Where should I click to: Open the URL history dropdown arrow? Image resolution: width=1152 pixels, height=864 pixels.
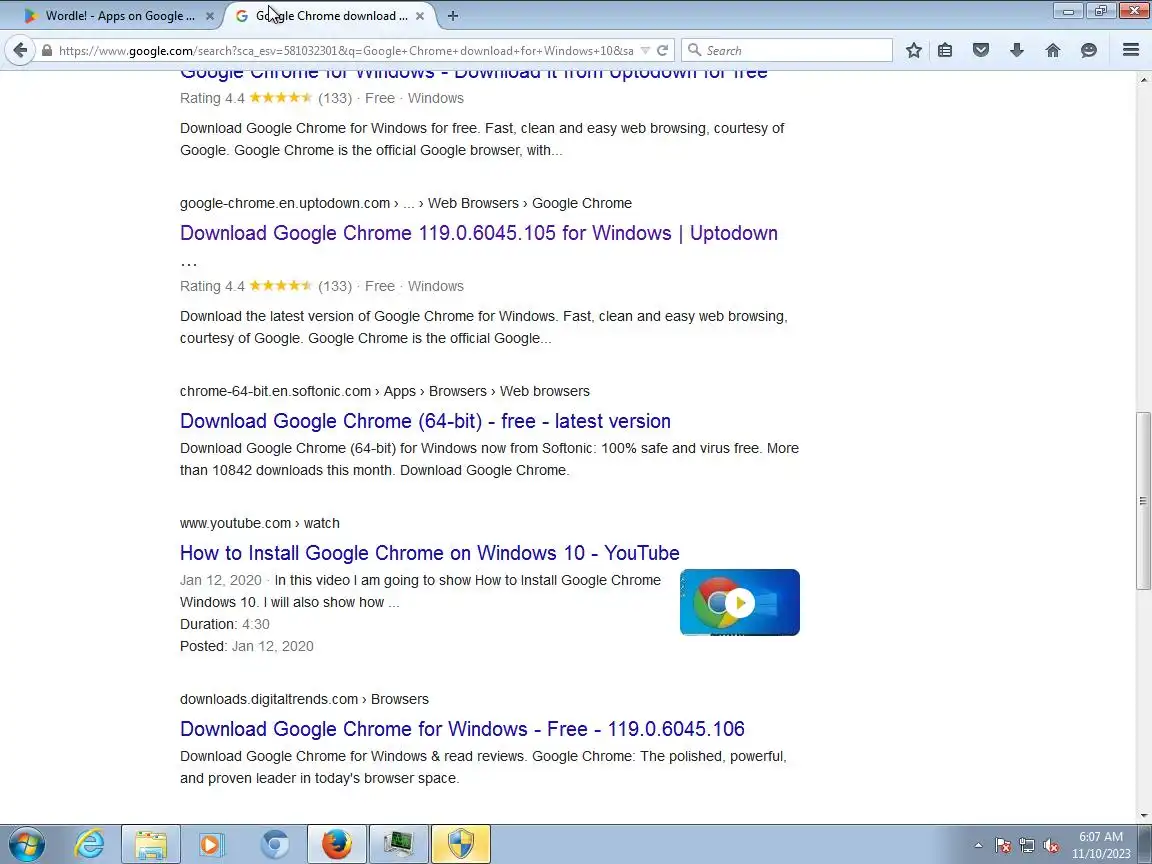[x=645, y=51]
